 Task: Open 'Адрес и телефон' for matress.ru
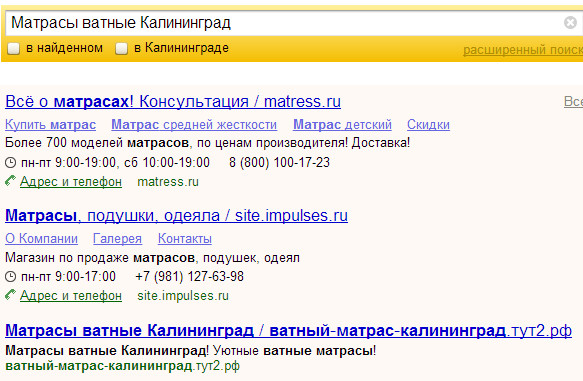coord(71,181)
